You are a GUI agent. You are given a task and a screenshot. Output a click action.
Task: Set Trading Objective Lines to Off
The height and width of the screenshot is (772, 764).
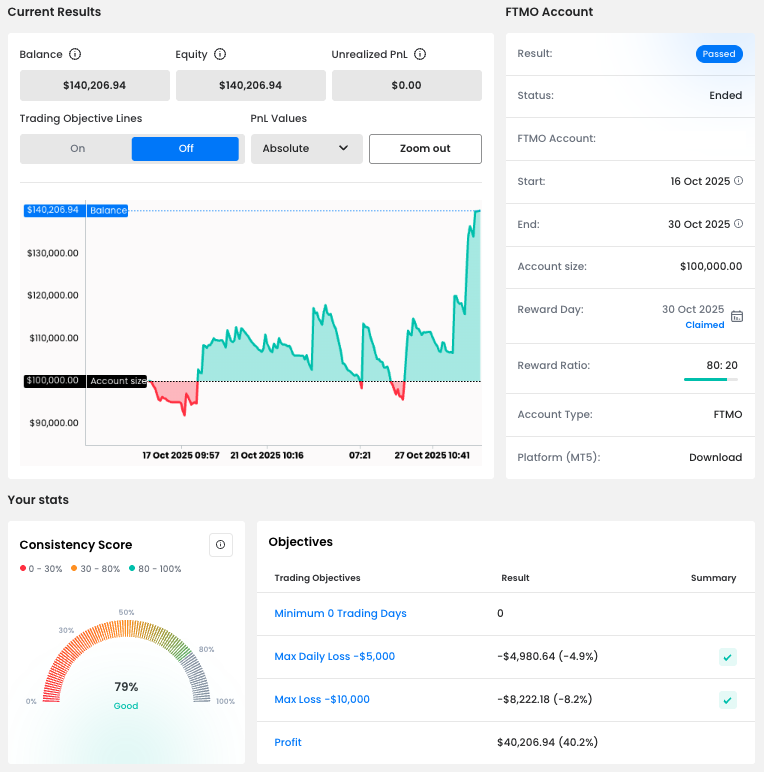click(x=185, y=149)
